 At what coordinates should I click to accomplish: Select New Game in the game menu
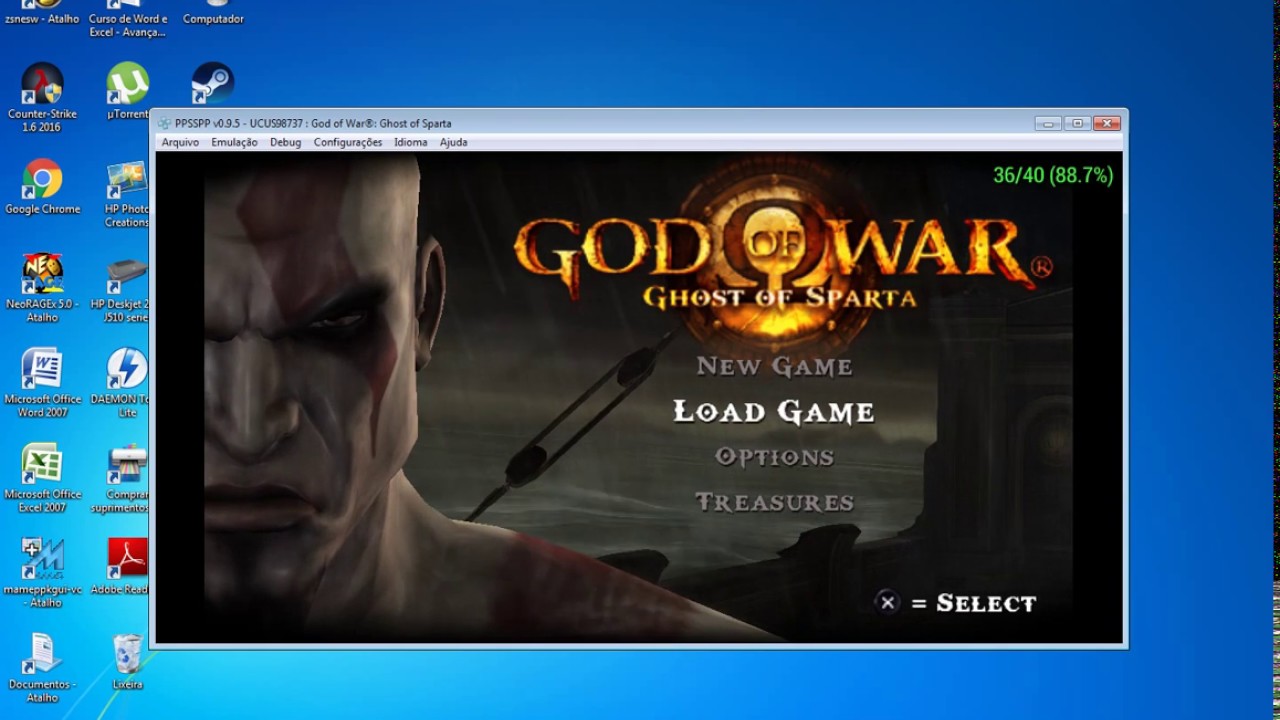[775, 366]
